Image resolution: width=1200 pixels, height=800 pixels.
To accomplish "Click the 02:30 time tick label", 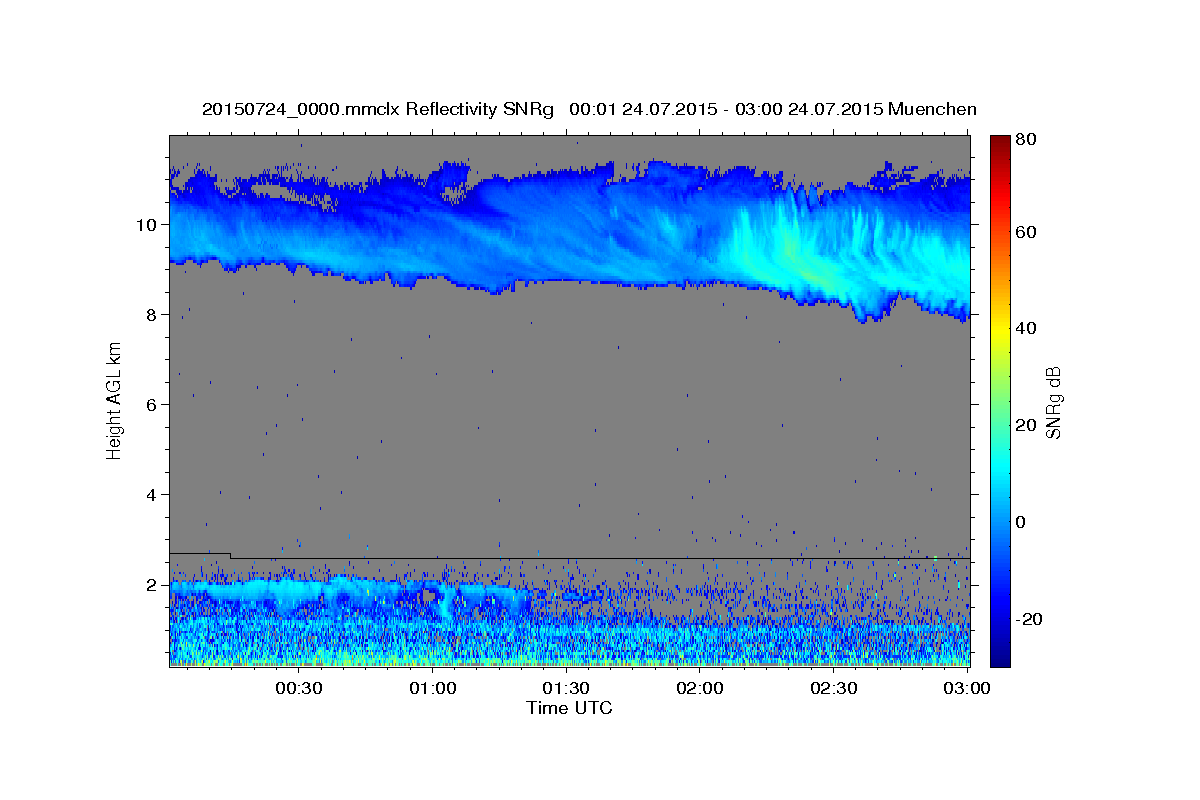I will click(x=833, y=688).
